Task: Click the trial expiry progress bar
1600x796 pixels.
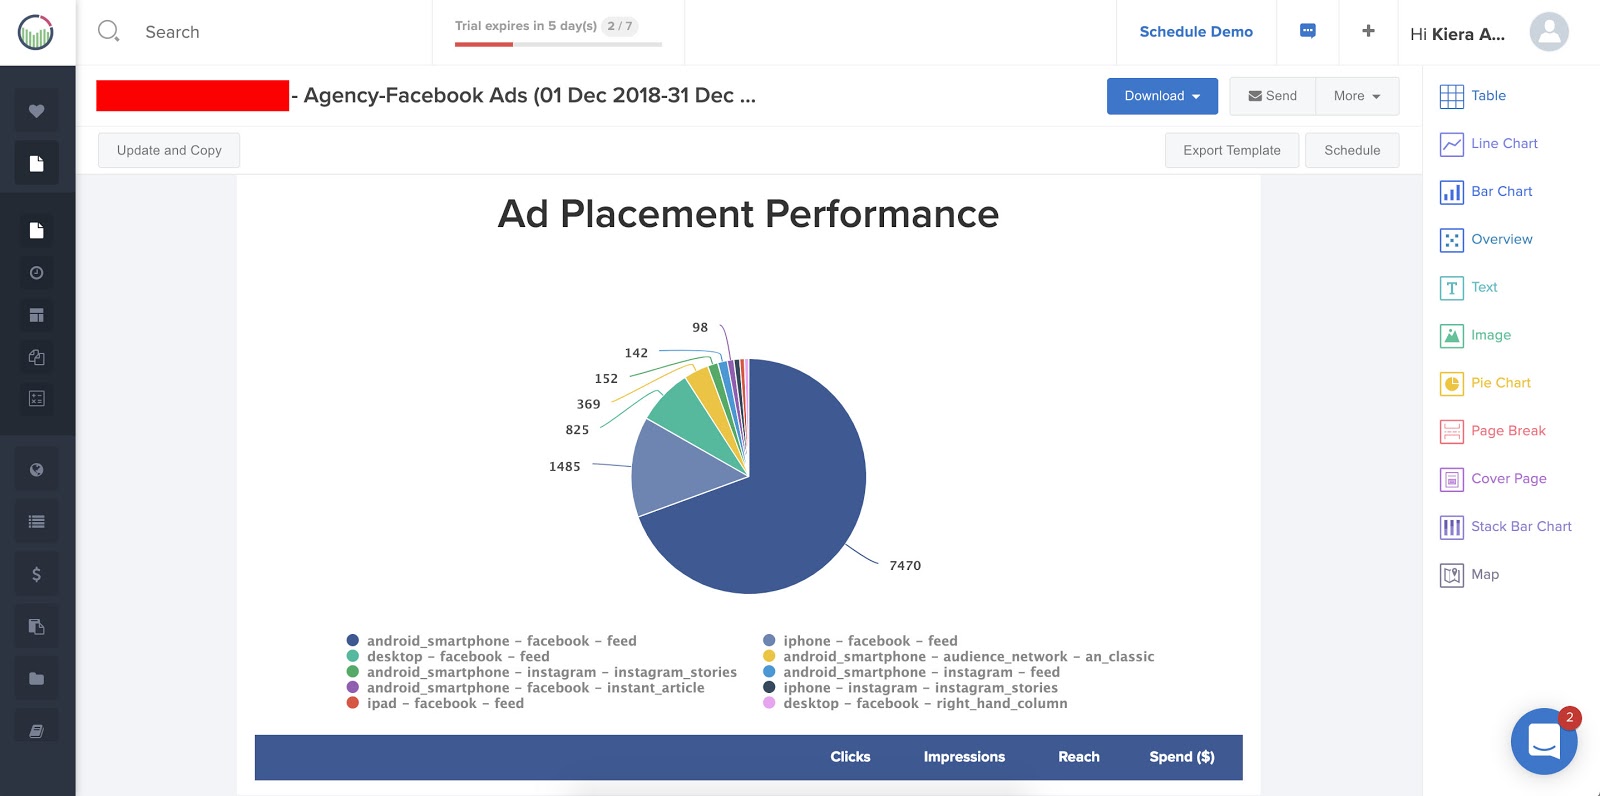Action: tap(558, 44)
